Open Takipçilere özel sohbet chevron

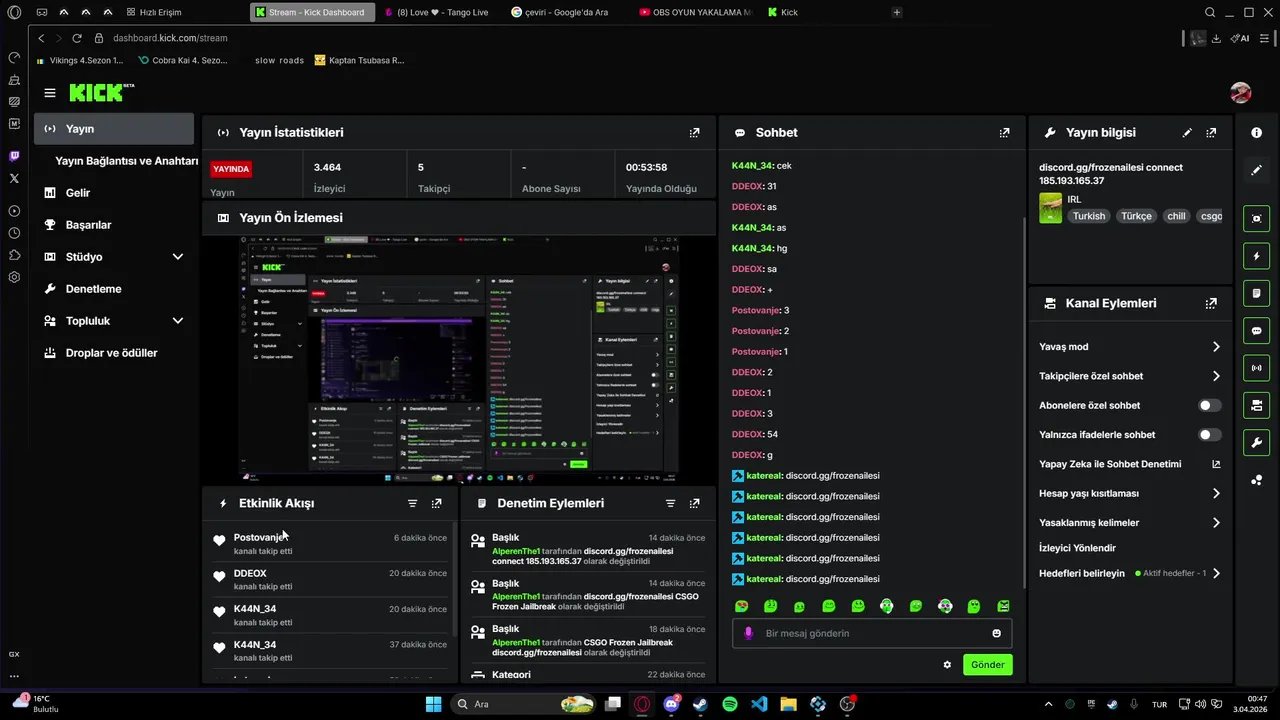(x=1216, y=376)
